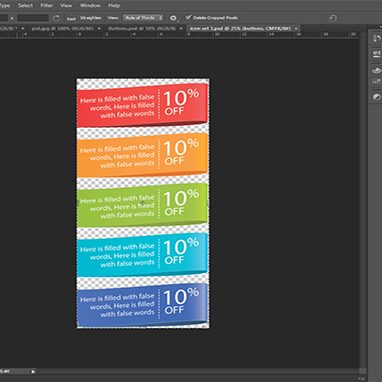Click the circular clear-ratio arrow icon in options bar
This screenshot has width=382, height=382.
point(56,18)
